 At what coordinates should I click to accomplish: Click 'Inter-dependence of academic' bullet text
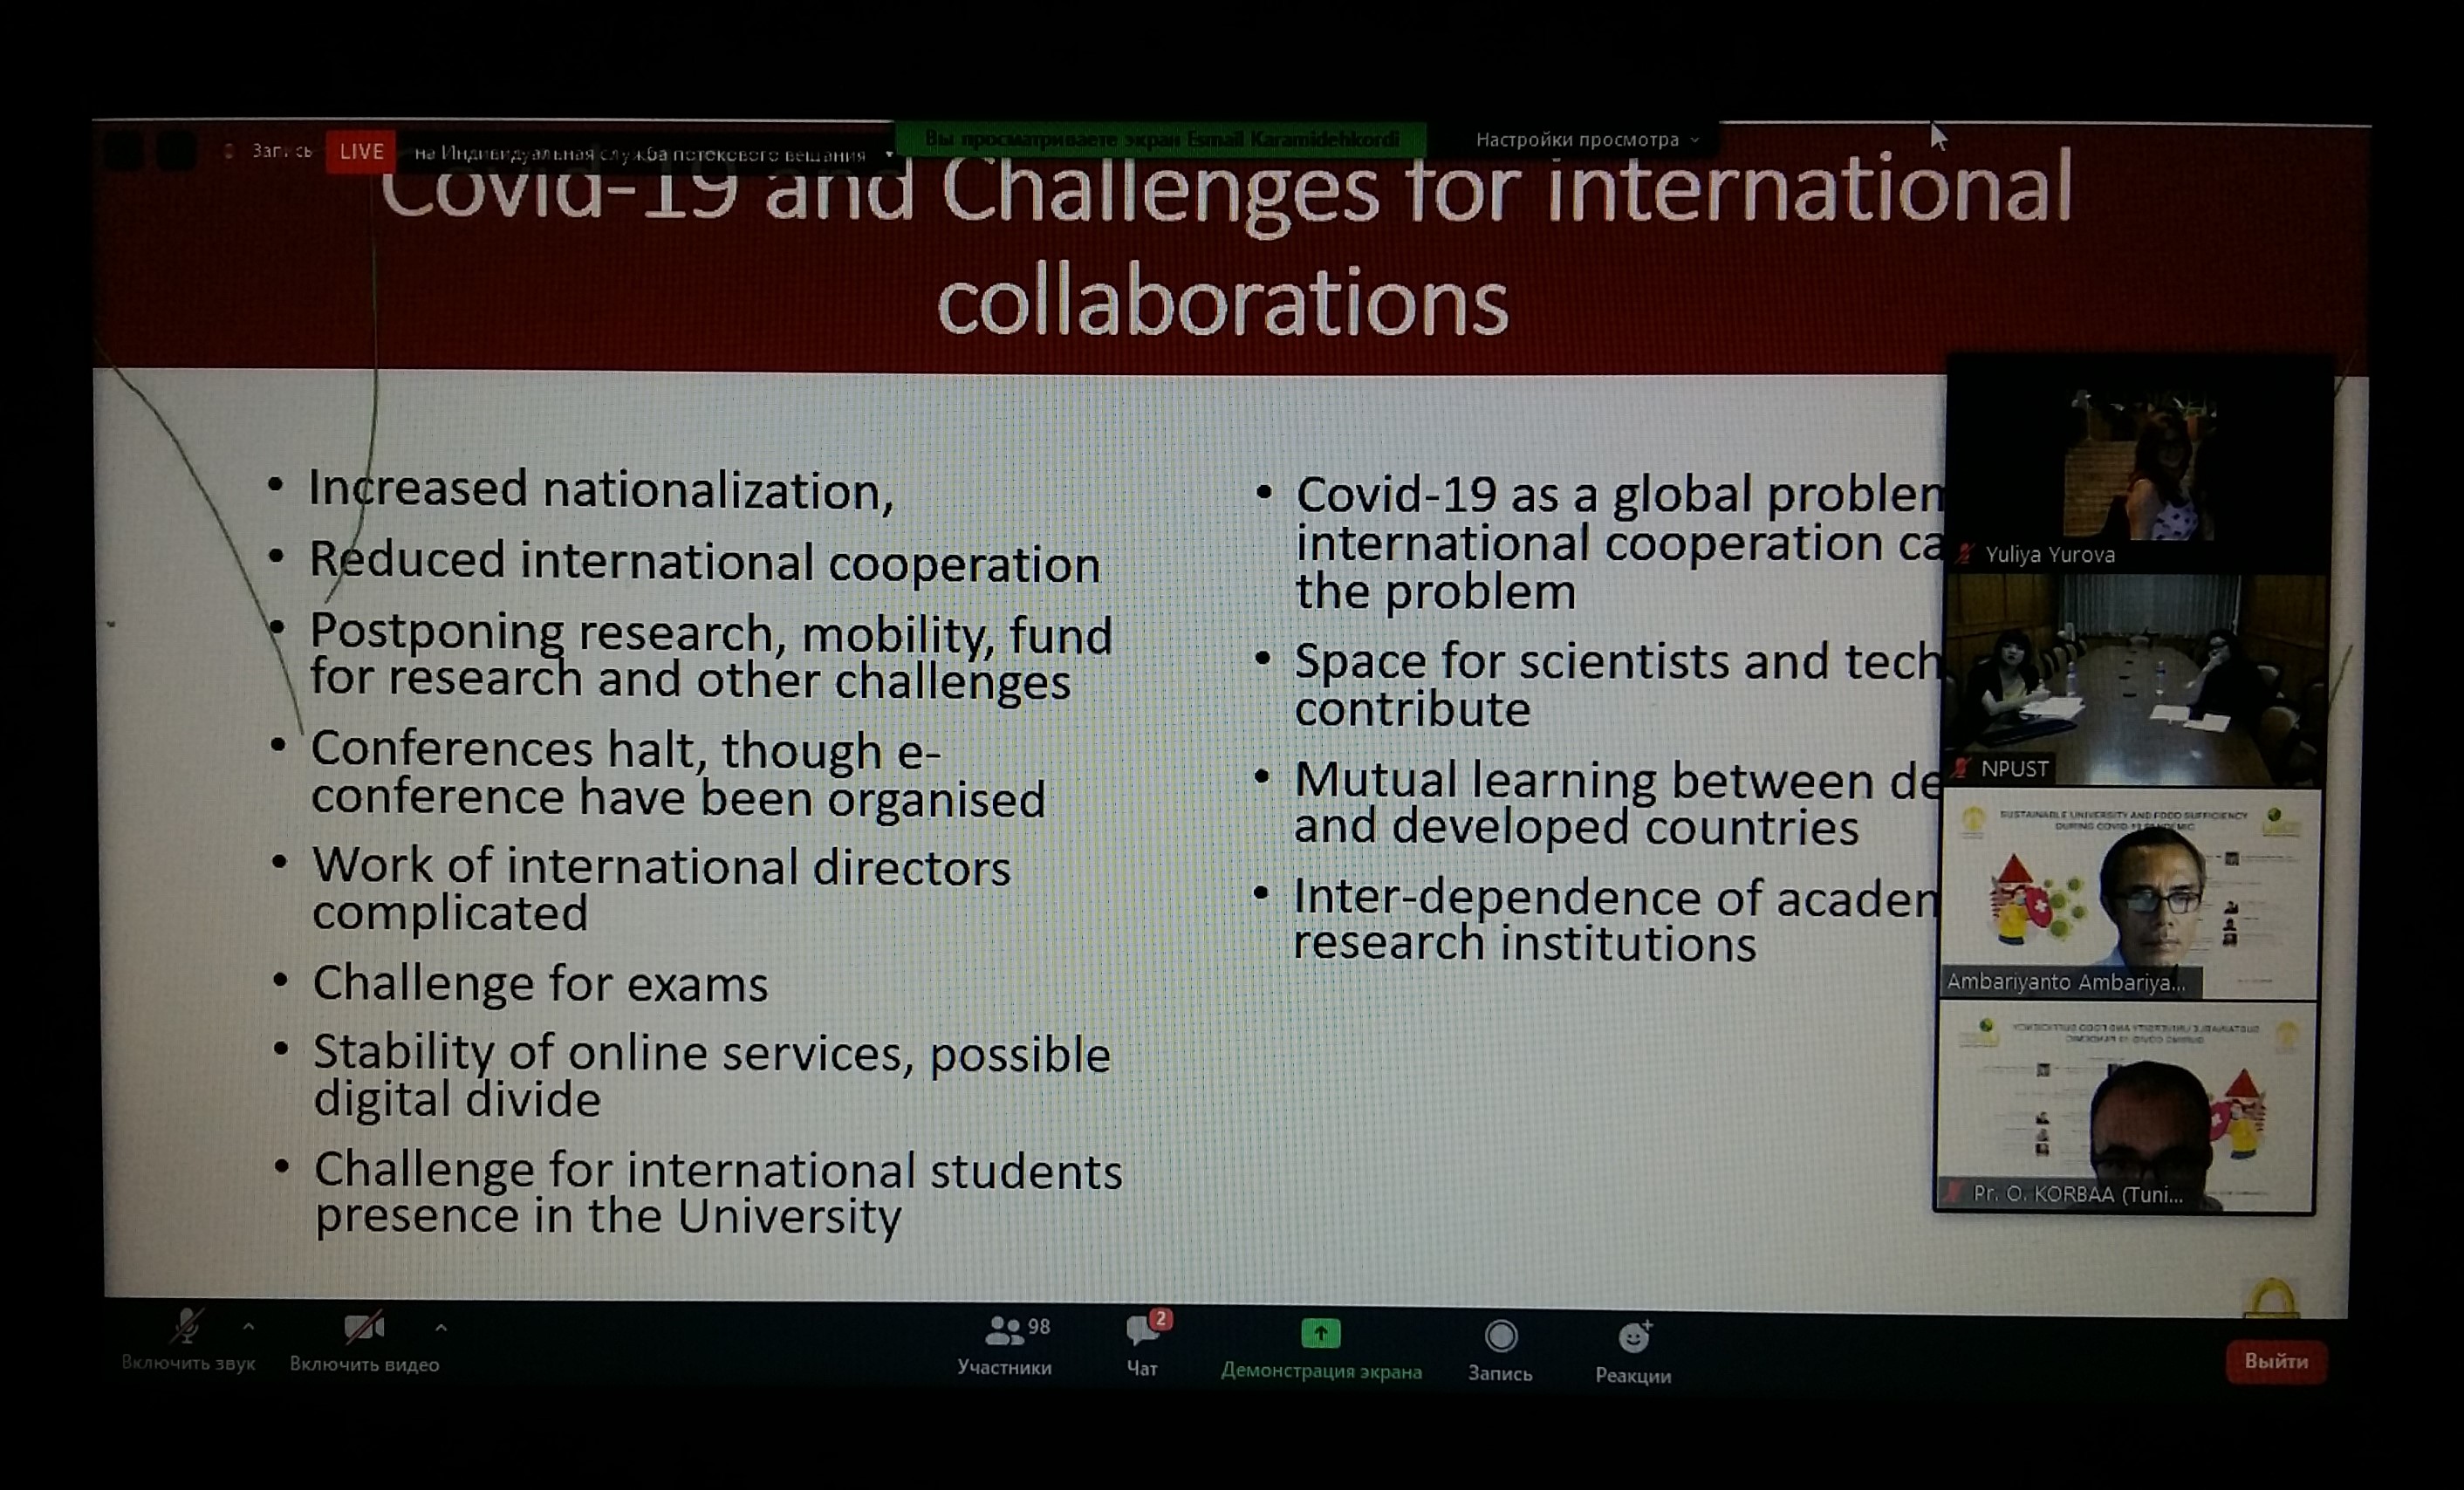point(1616,920)
